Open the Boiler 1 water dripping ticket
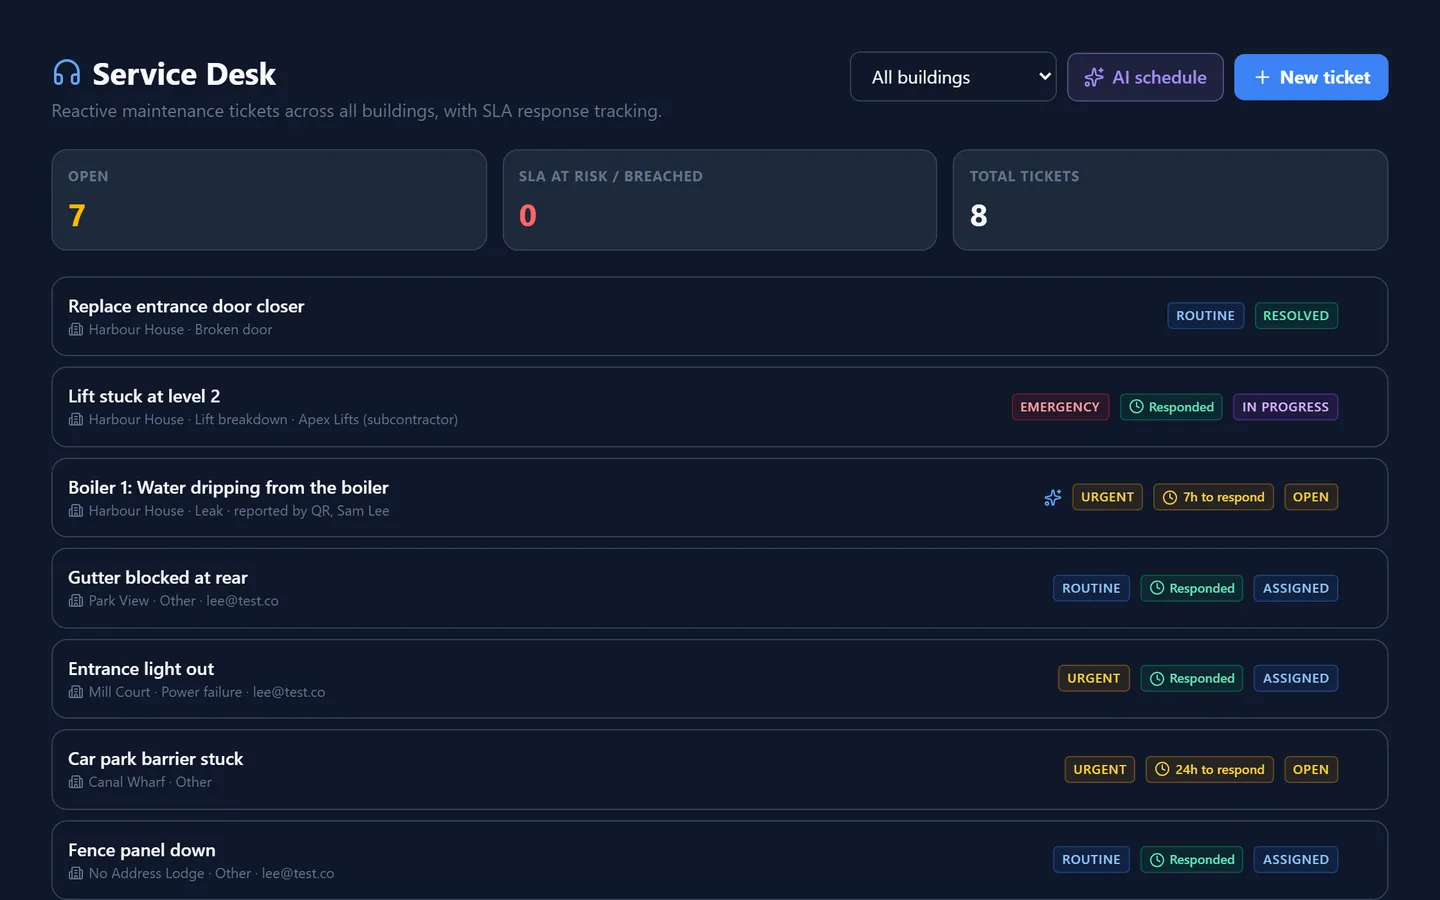The width and height of the screenshot is (1440, 900). click(720, 497)
